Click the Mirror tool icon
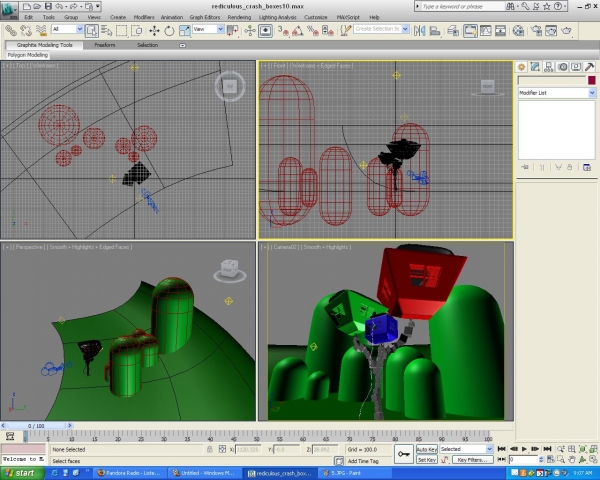600x480 pixels. click(x=420, y=30)
